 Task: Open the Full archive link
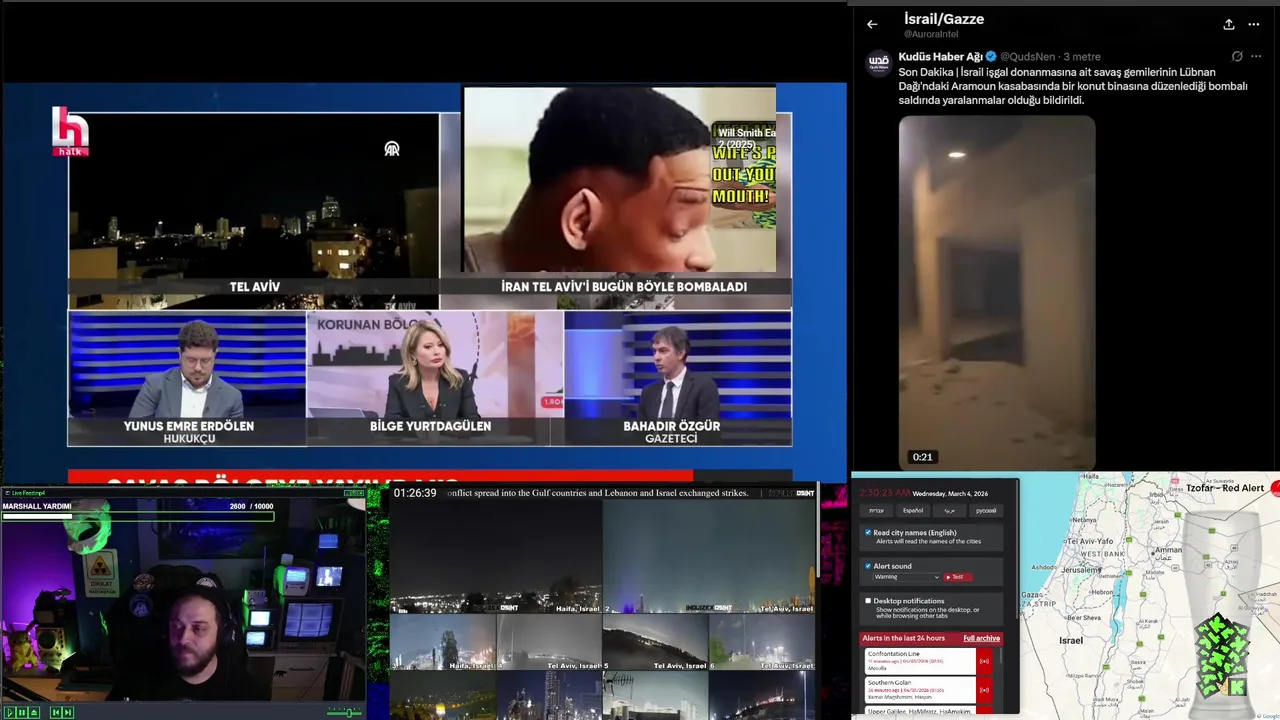pyautogui.click(x=981, y=638)
